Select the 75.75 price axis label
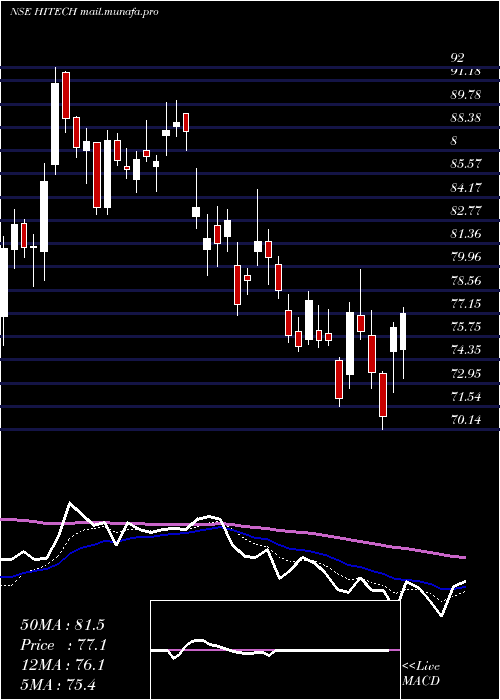The height and width of the screenshot is (700, 500). [x=466, y=327]
